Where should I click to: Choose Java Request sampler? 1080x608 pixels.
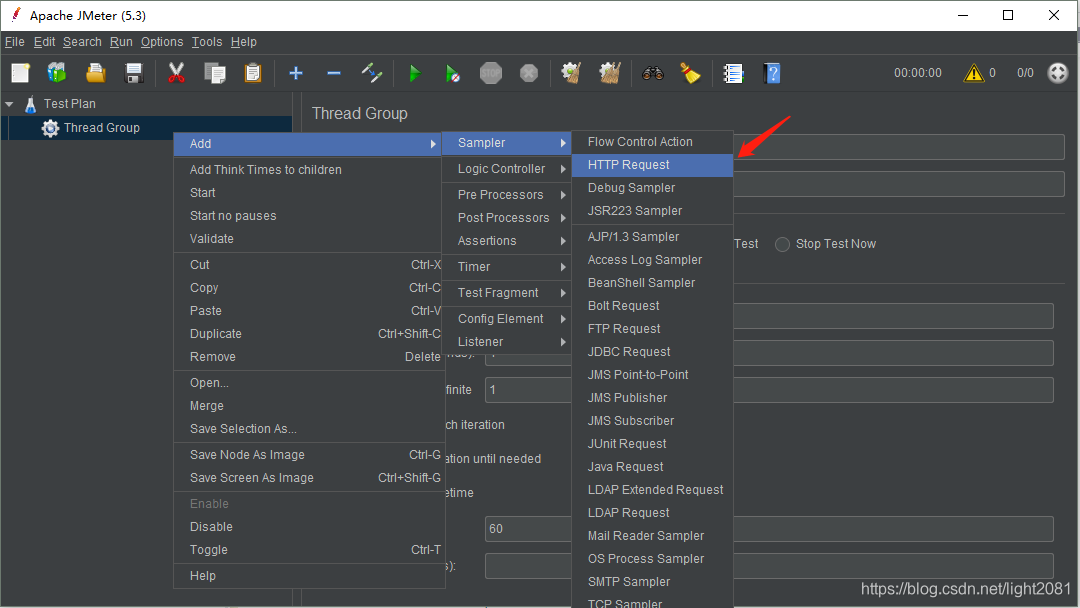click(x=652, y=467)
